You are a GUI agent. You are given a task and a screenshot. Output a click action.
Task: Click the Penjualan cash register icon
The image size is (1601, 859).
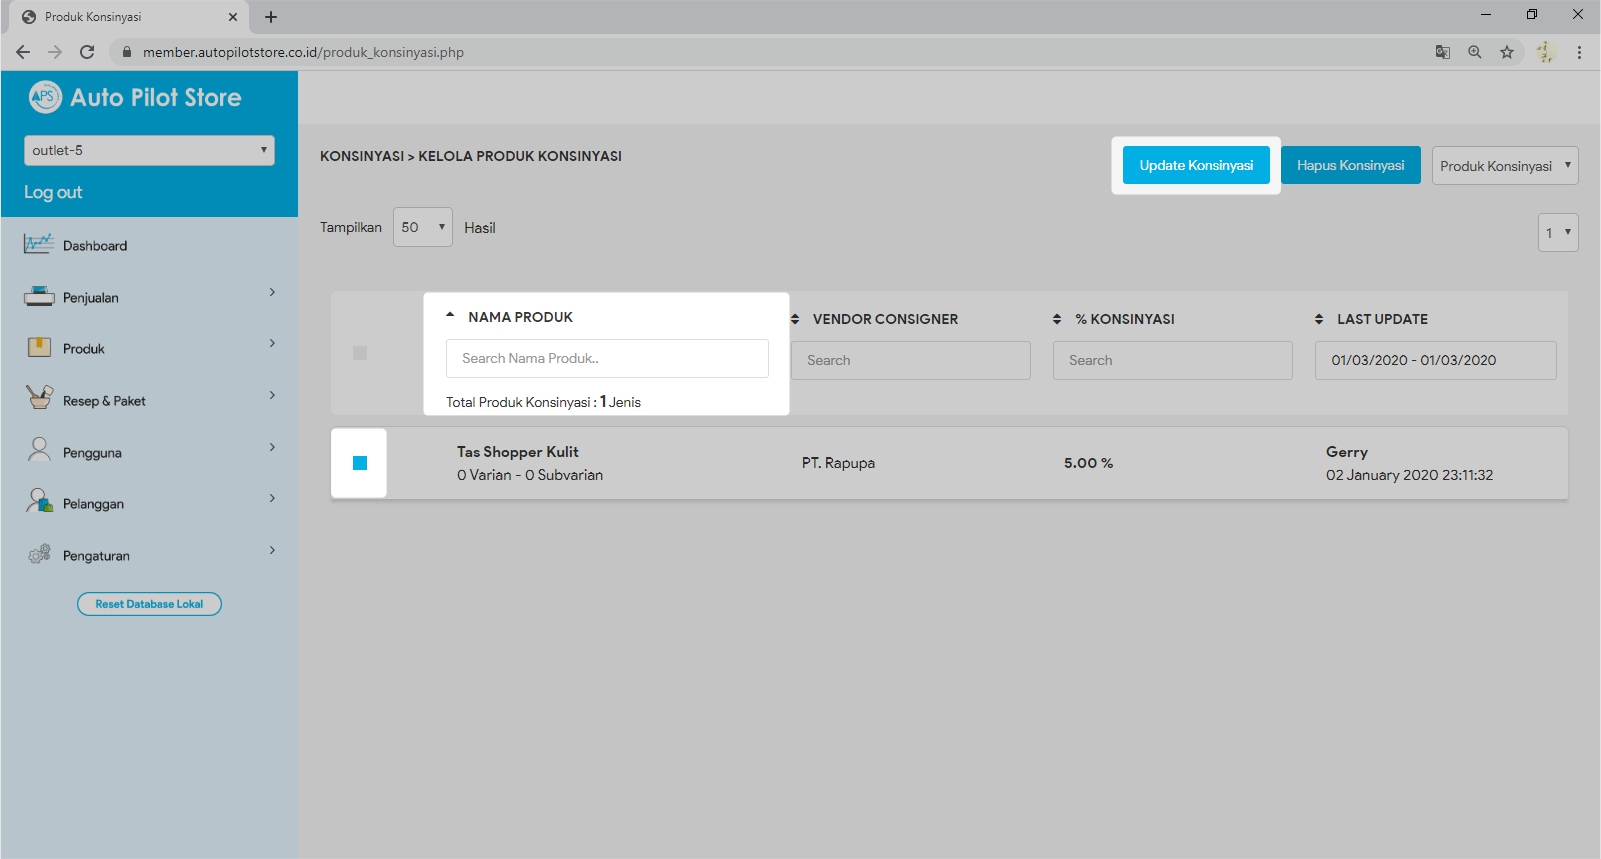(39, 296)
